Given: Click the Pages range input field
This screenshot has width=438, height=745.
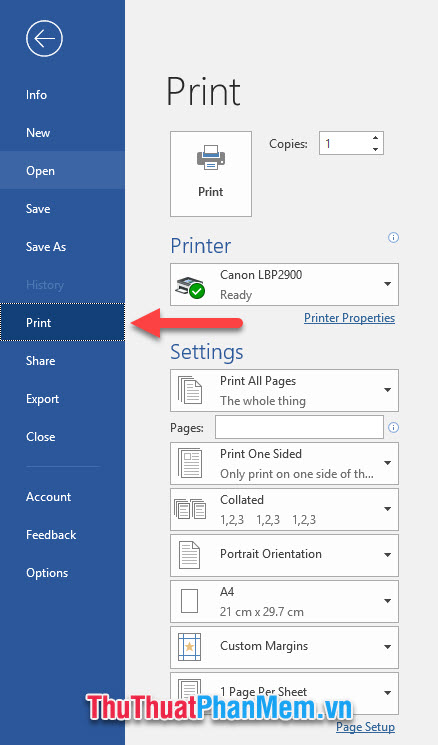Looking at the screenshot, I should [x=299, y=427].
